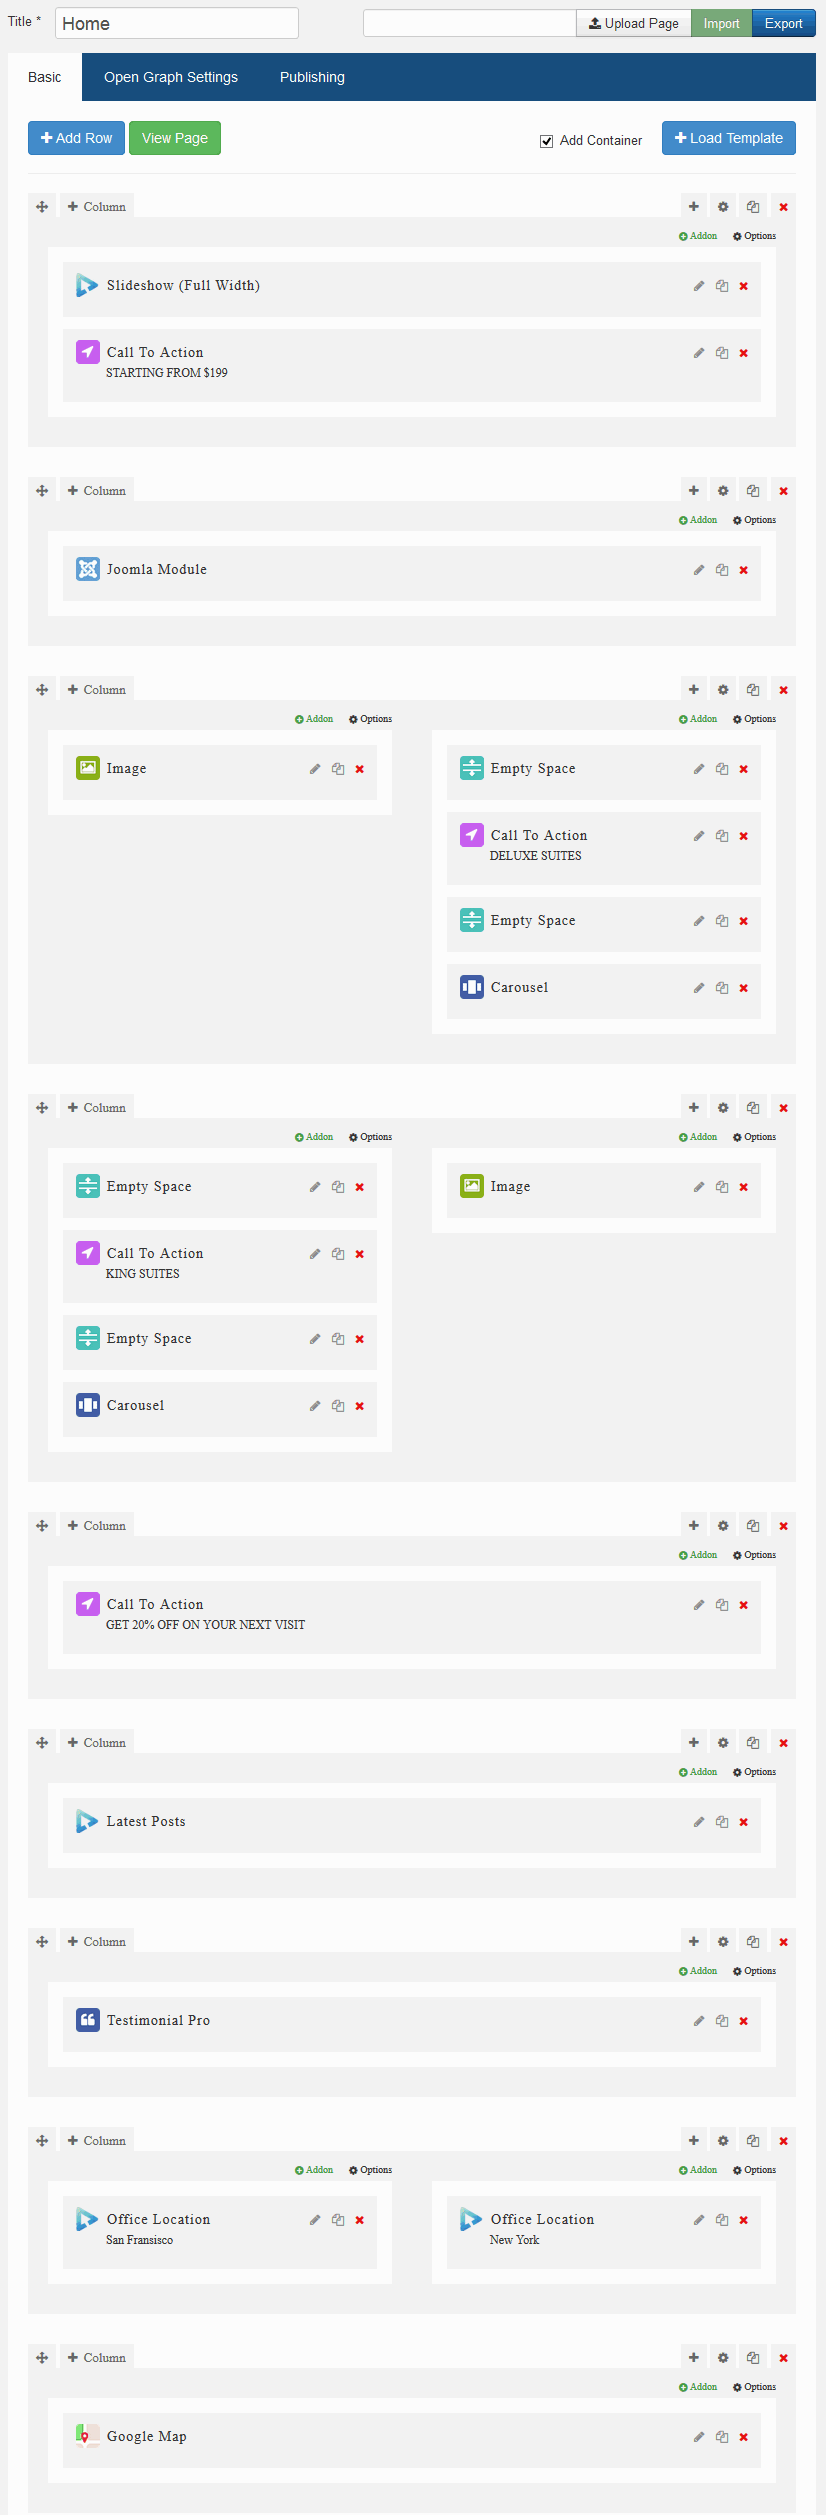
Task: Add Addon to the San Fransisco column
Action: pyautogui.click(x=314, y=2170)
